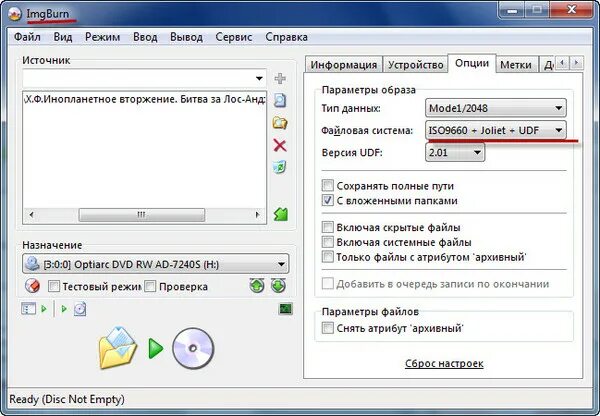Image resolution: width=600 pixels, height=416 pixels.
Task: Open the Режим menu
Action: coord(102,37)
